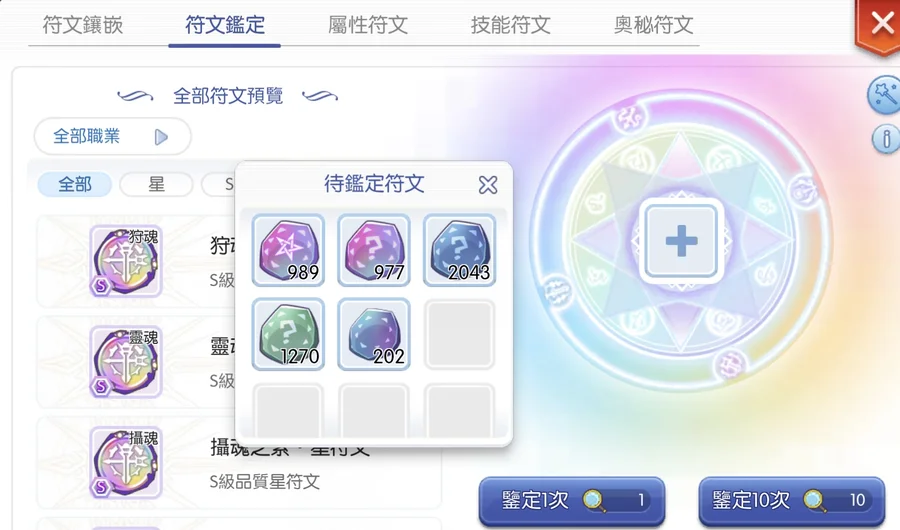Click the 攝魂 S-grade rune icon
900x530 pixels.
pyautogui.click(x=126, y=462)
